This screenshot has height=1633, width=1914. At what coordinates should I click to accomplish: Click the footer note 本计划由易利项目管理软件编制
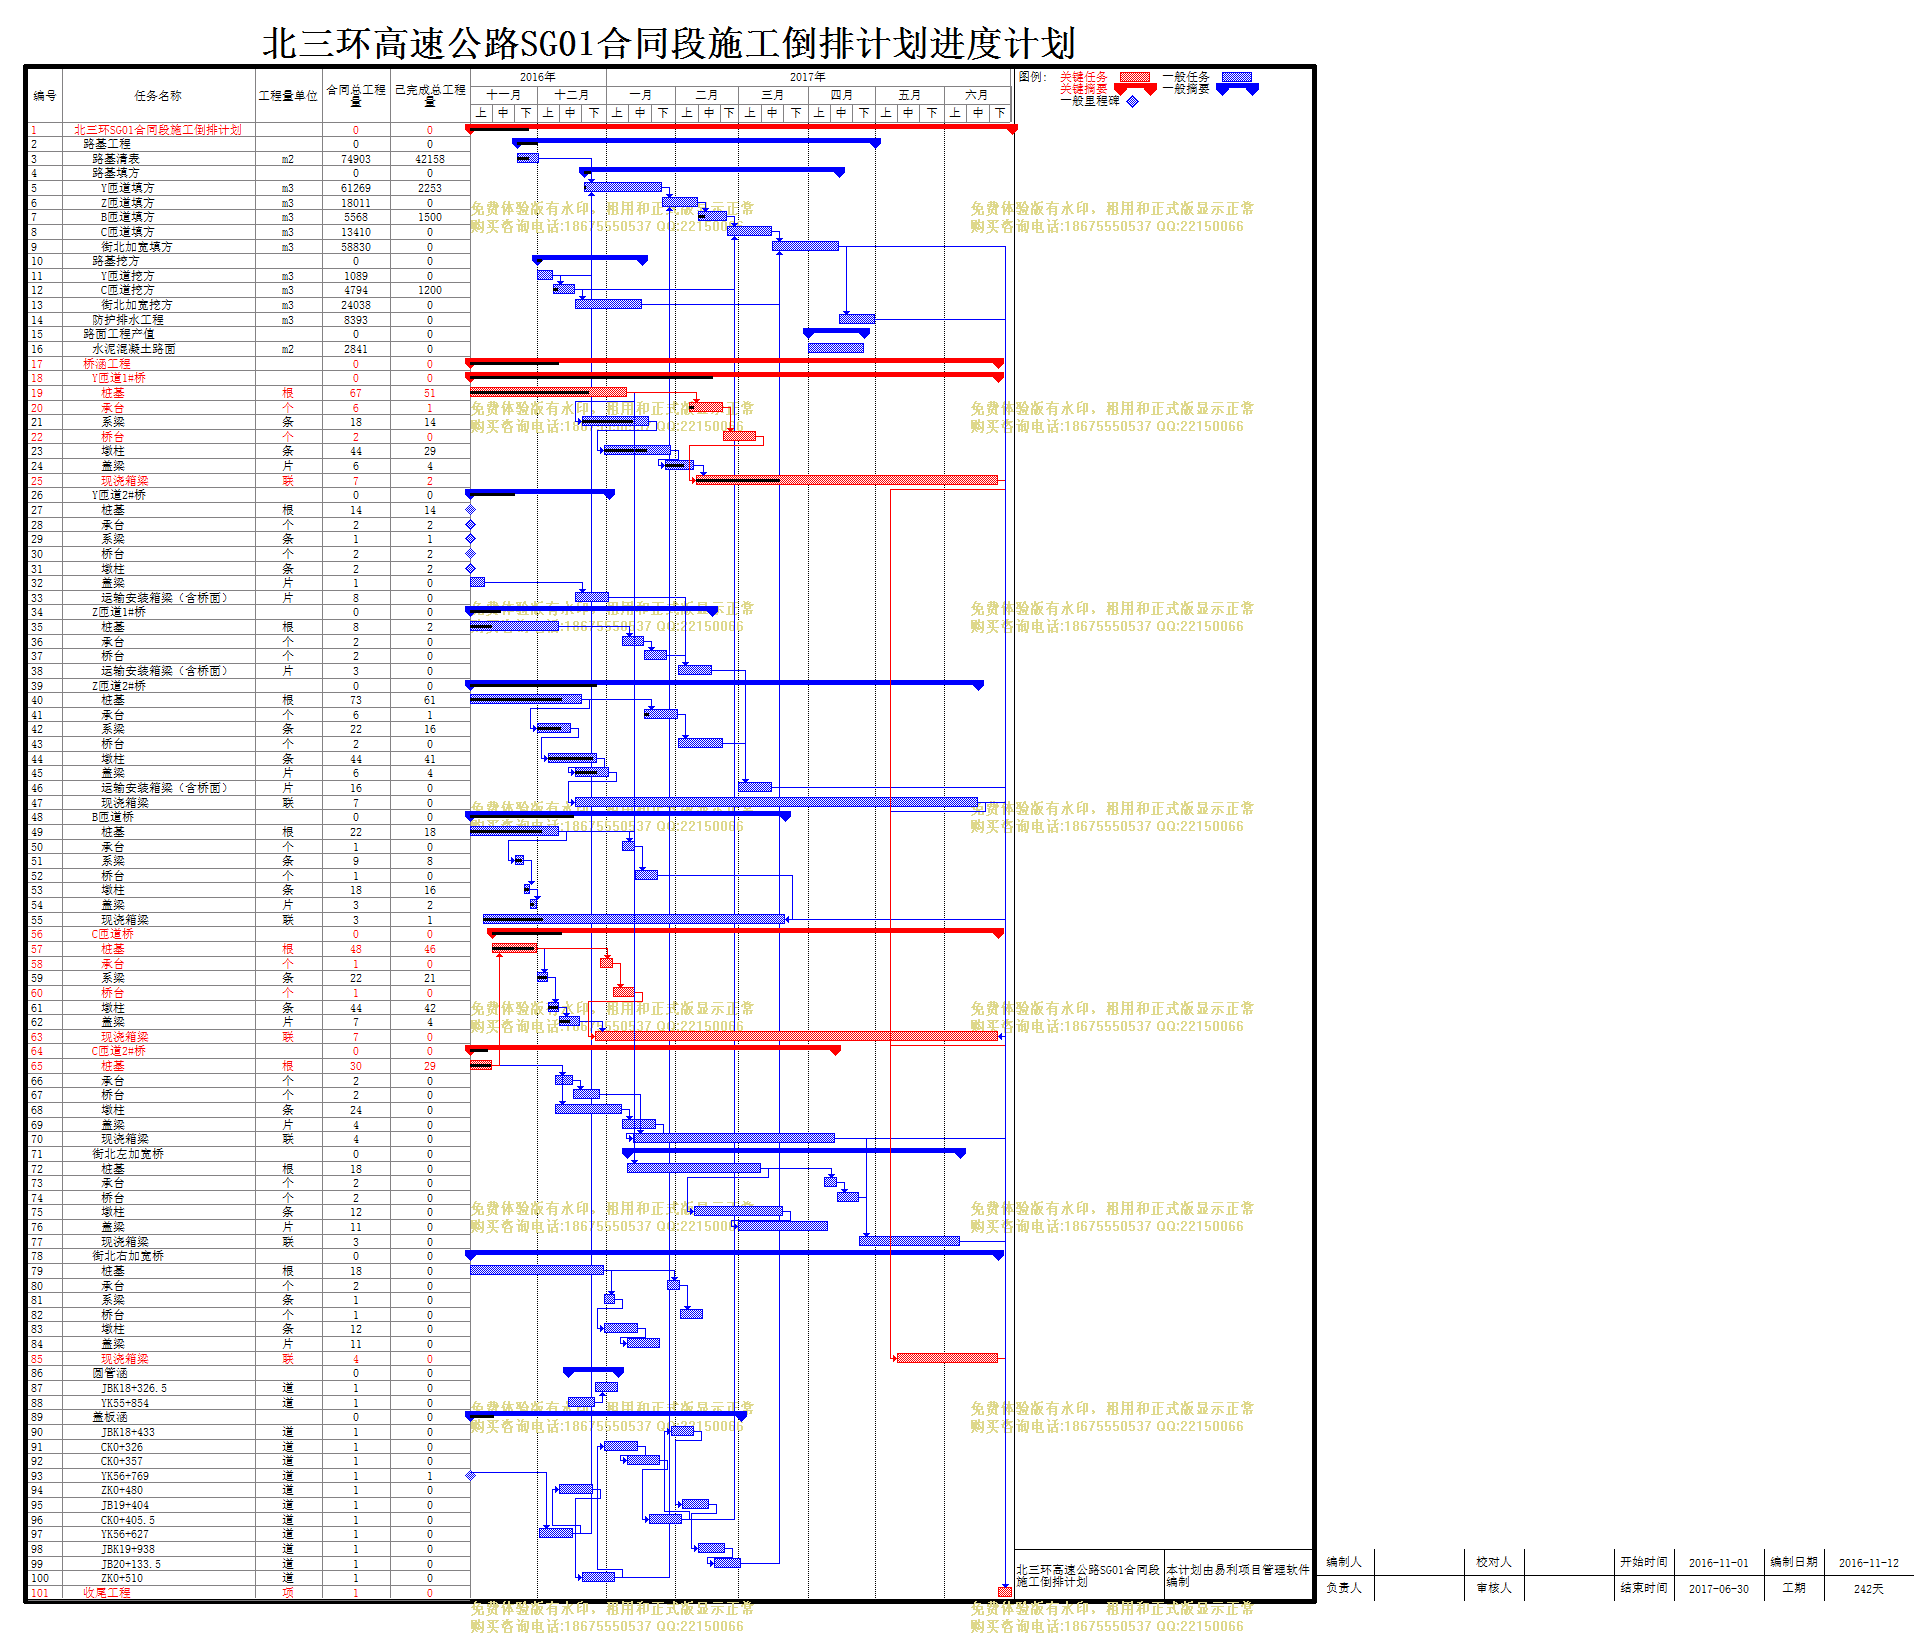pos(1238,1575)
